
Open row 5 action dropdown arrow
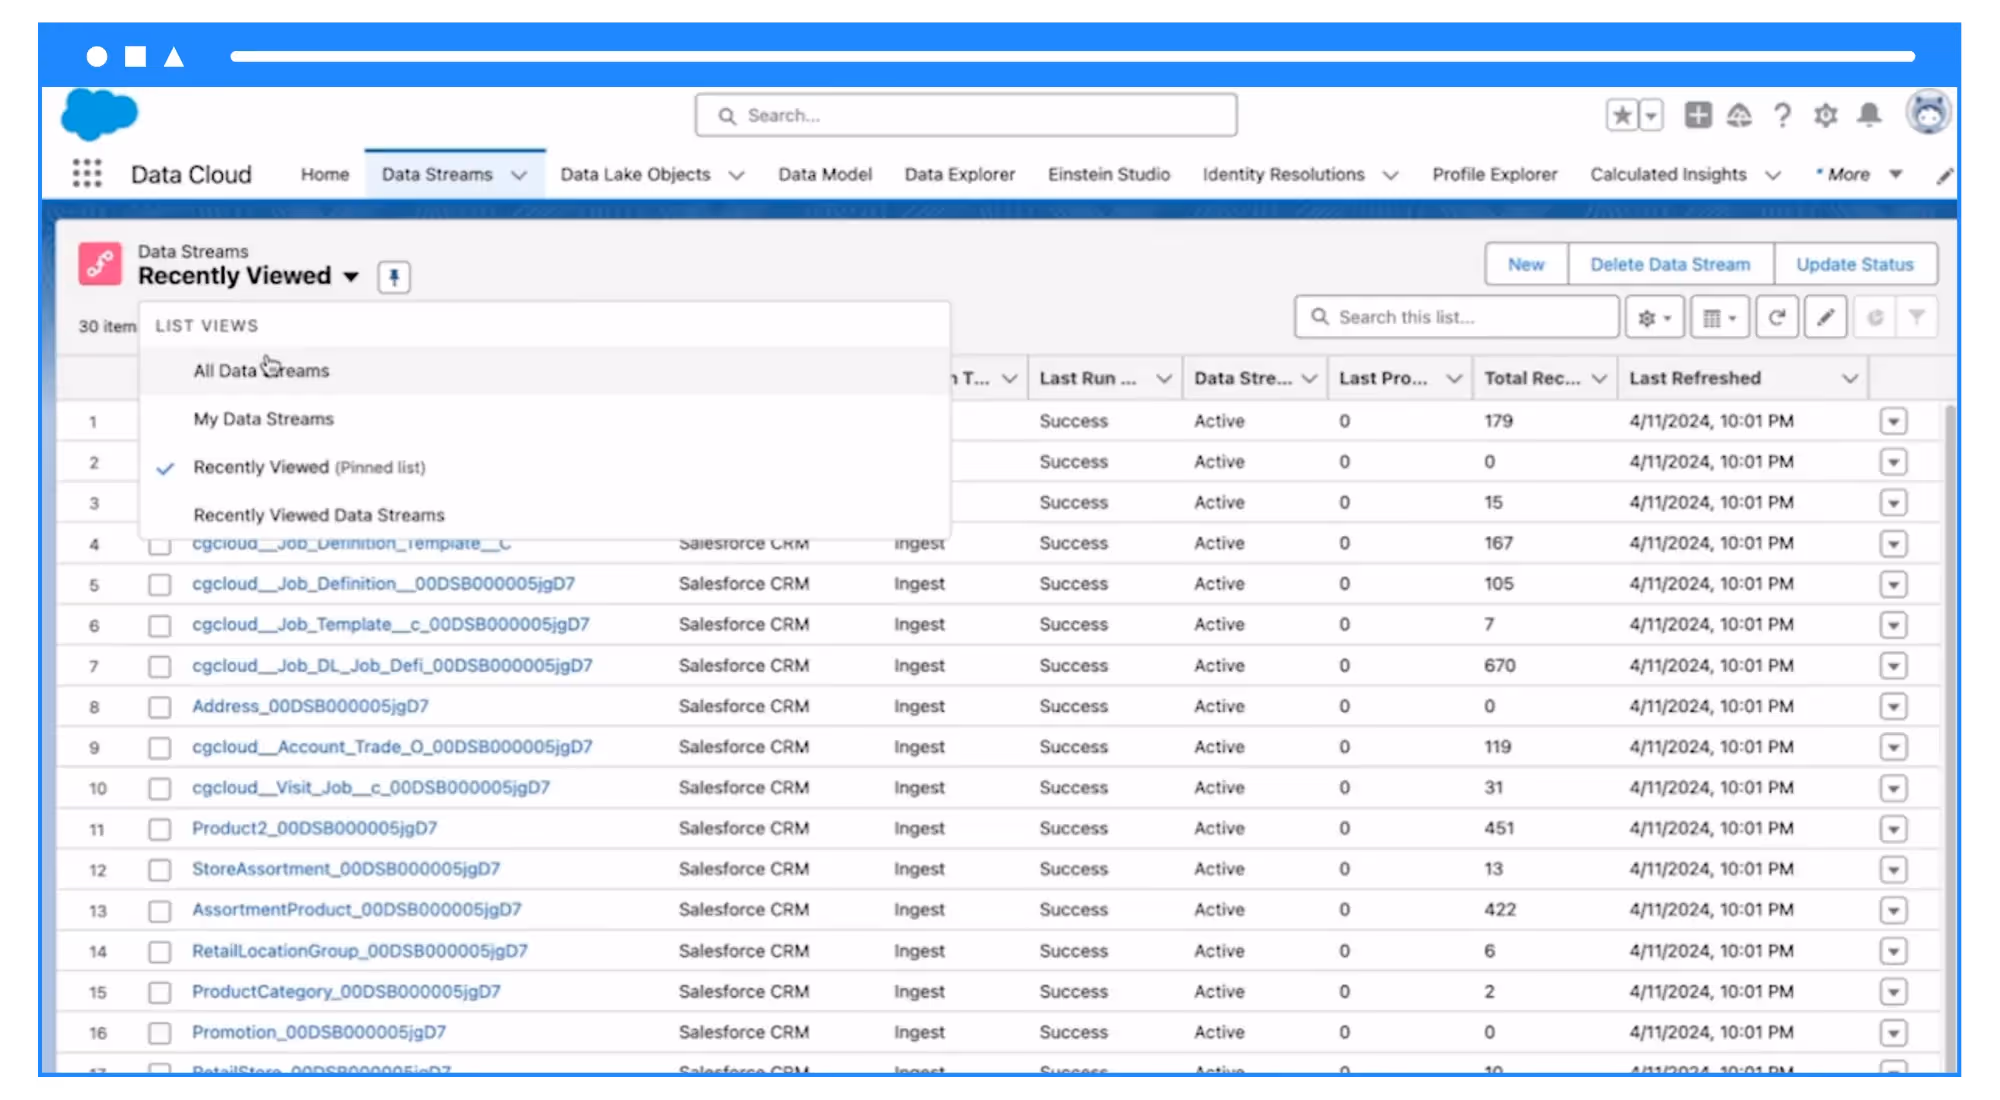click(1893, 584)
